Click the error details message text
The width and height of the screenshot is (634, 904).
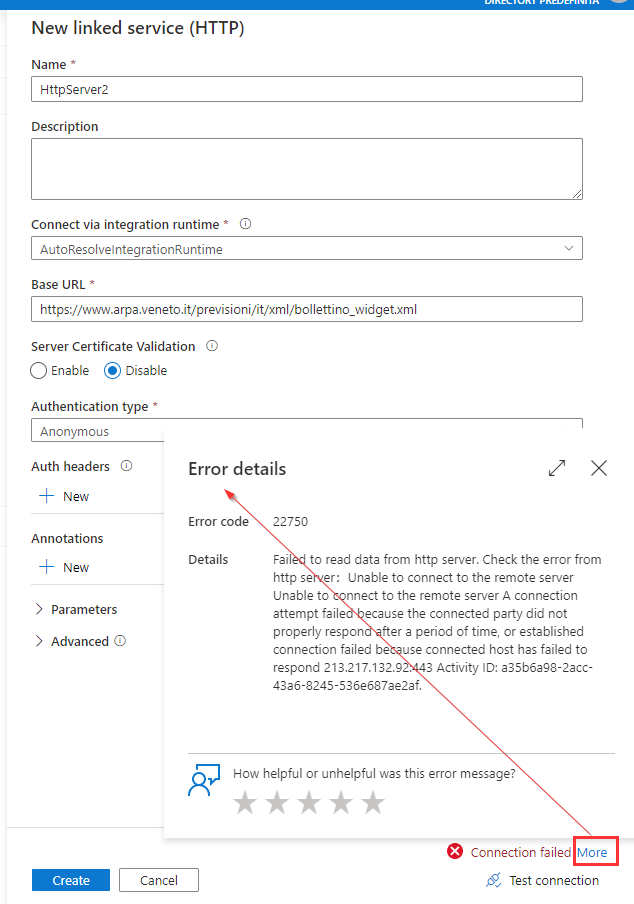point(437,622)
